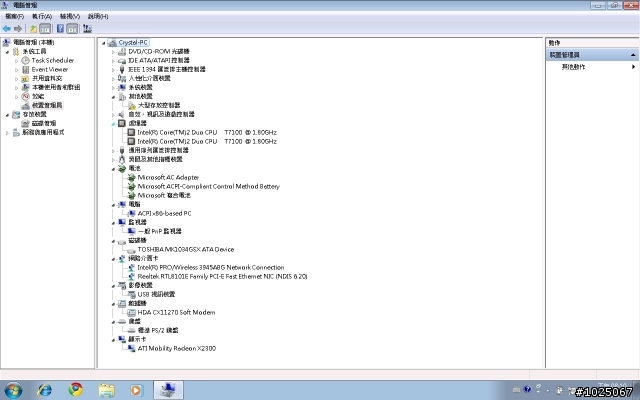Collapse the 其他裝置 category
The height and width of the screenshot is (400, 640).
tap(113, 97)
